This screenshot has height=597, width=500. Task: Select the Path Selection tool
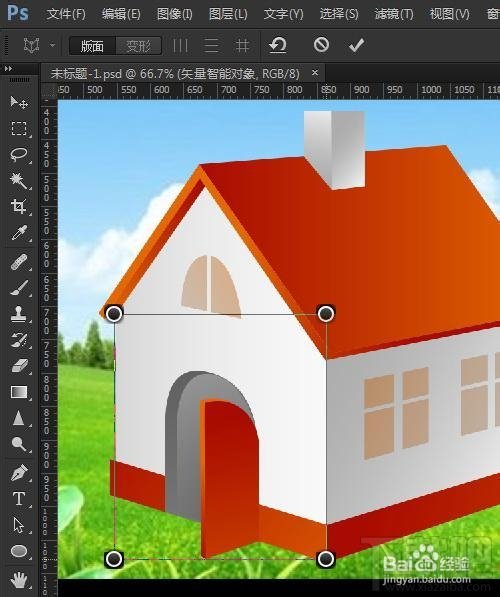point(19,525)
